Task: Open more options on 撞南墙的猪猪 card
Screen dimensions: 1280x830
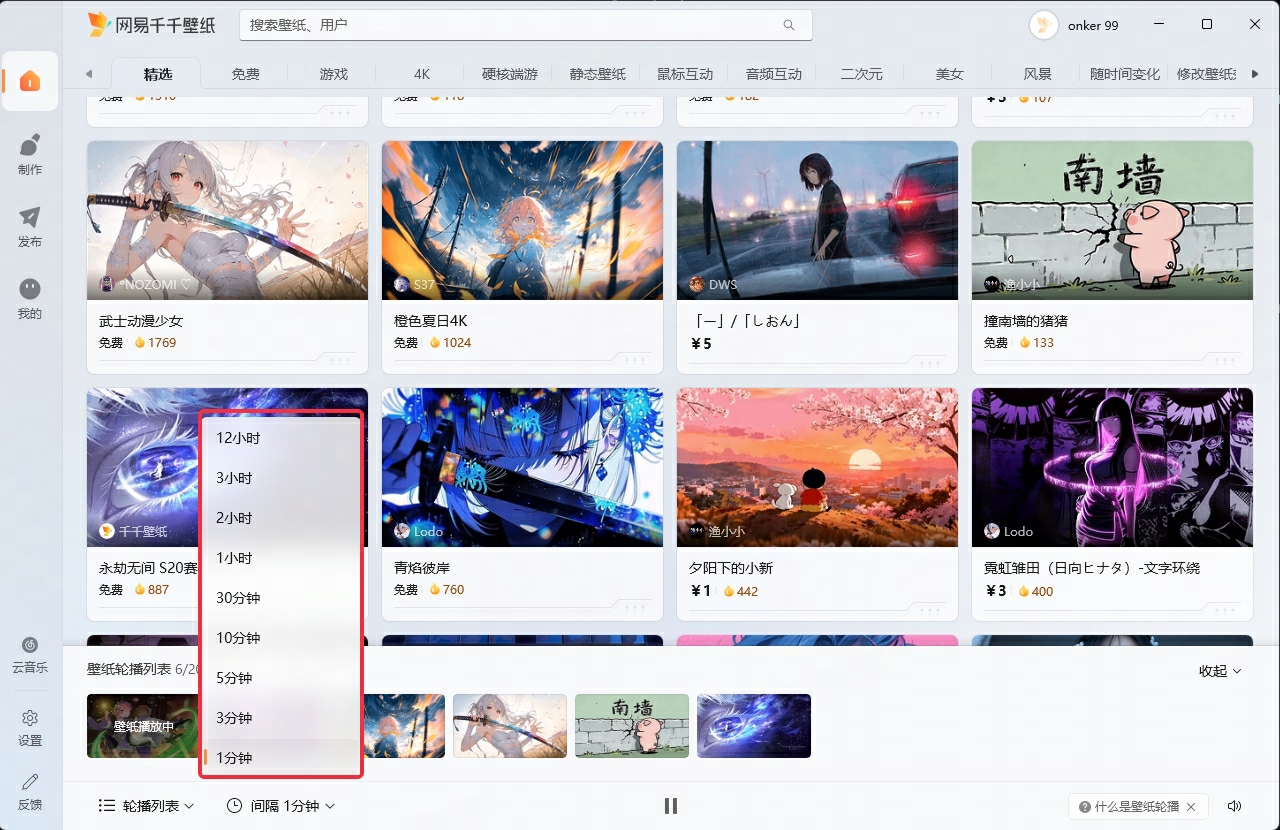Action: [x=1225, y=359]
